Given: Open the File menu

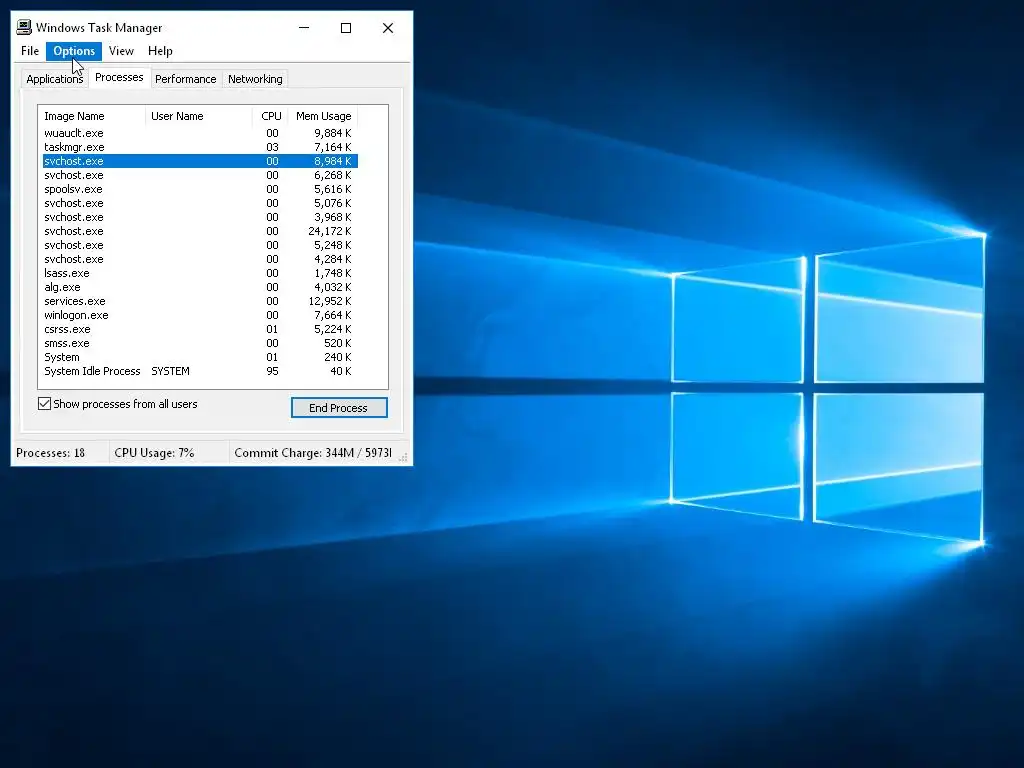Looking at the screenshot, I should tap(29, 51).
